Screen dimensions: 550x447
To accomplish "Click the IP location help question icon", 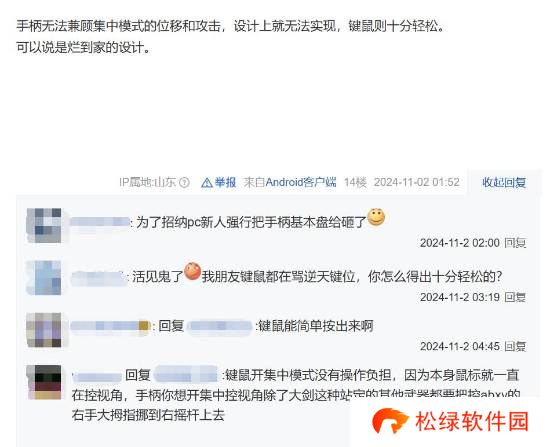I will pyautogui.click(x=184, y=182).
